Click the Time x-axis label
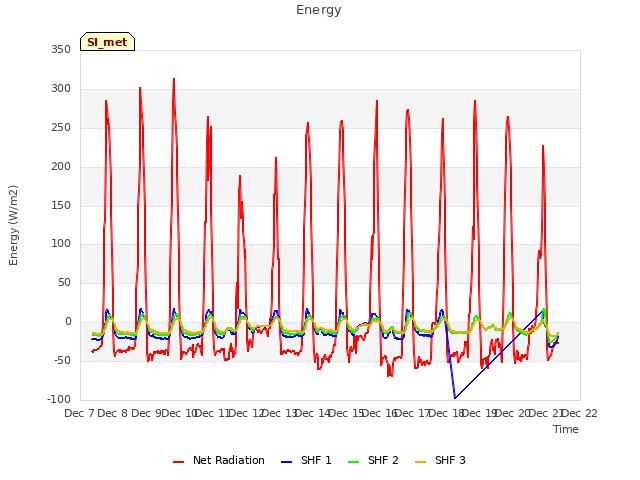Viewport: 640px width, 480px height. coord(566,429)
